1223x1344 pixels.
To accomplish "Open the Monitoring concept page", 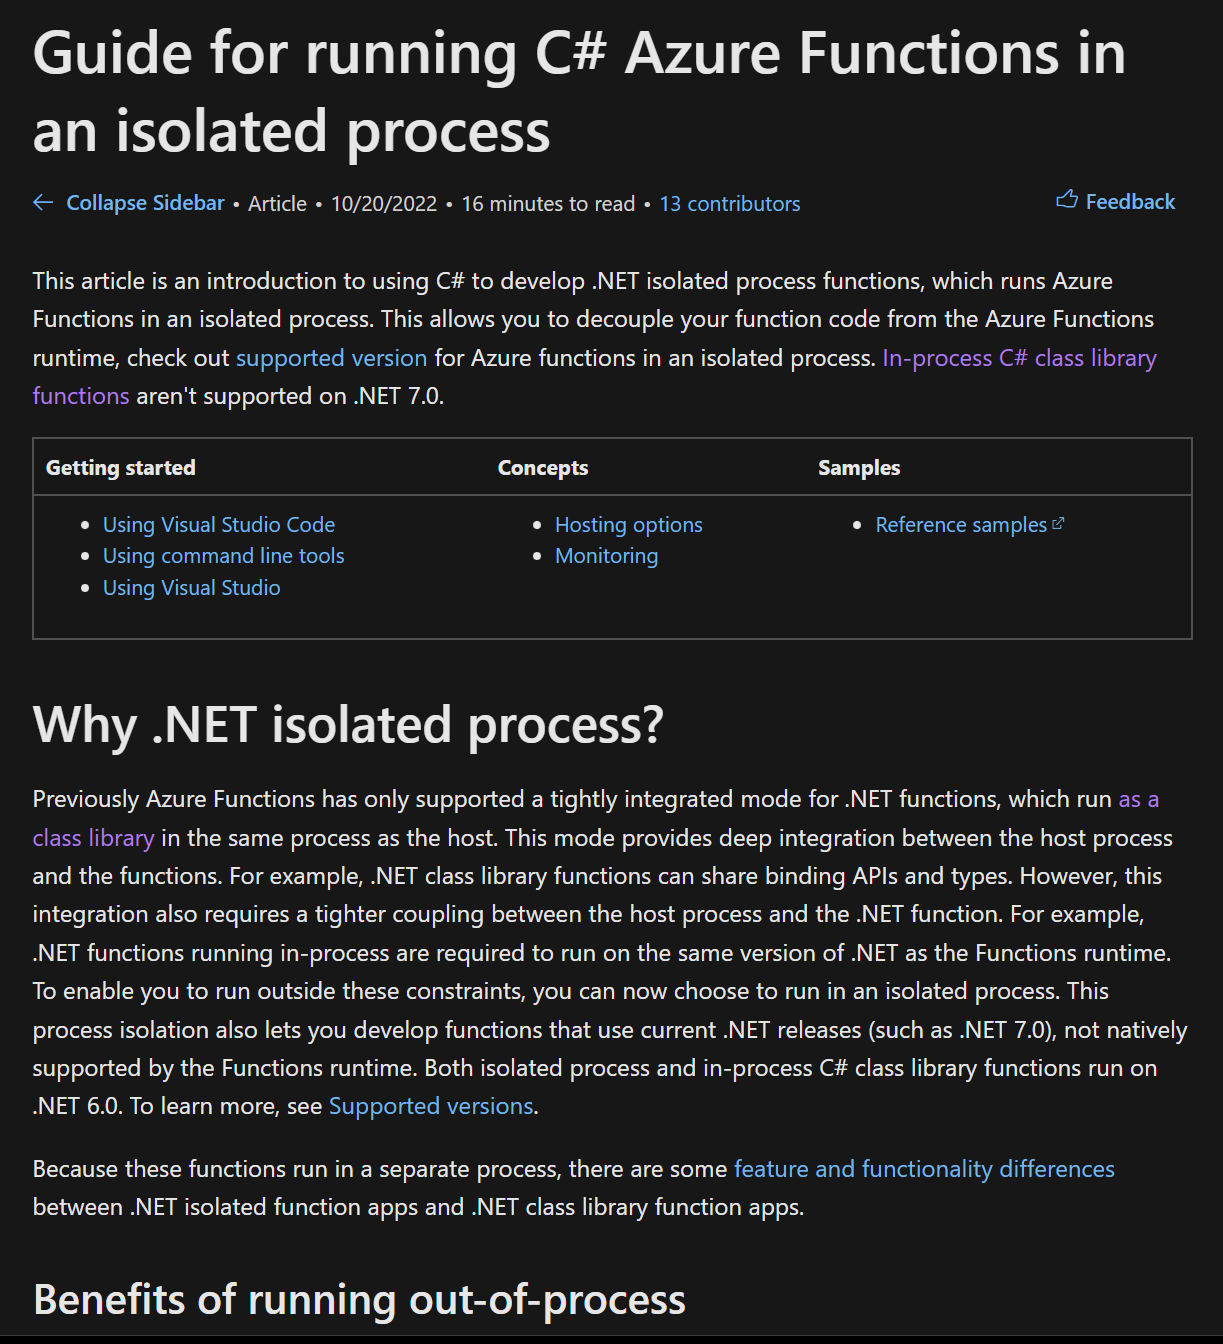I will [x=606, y=555].
